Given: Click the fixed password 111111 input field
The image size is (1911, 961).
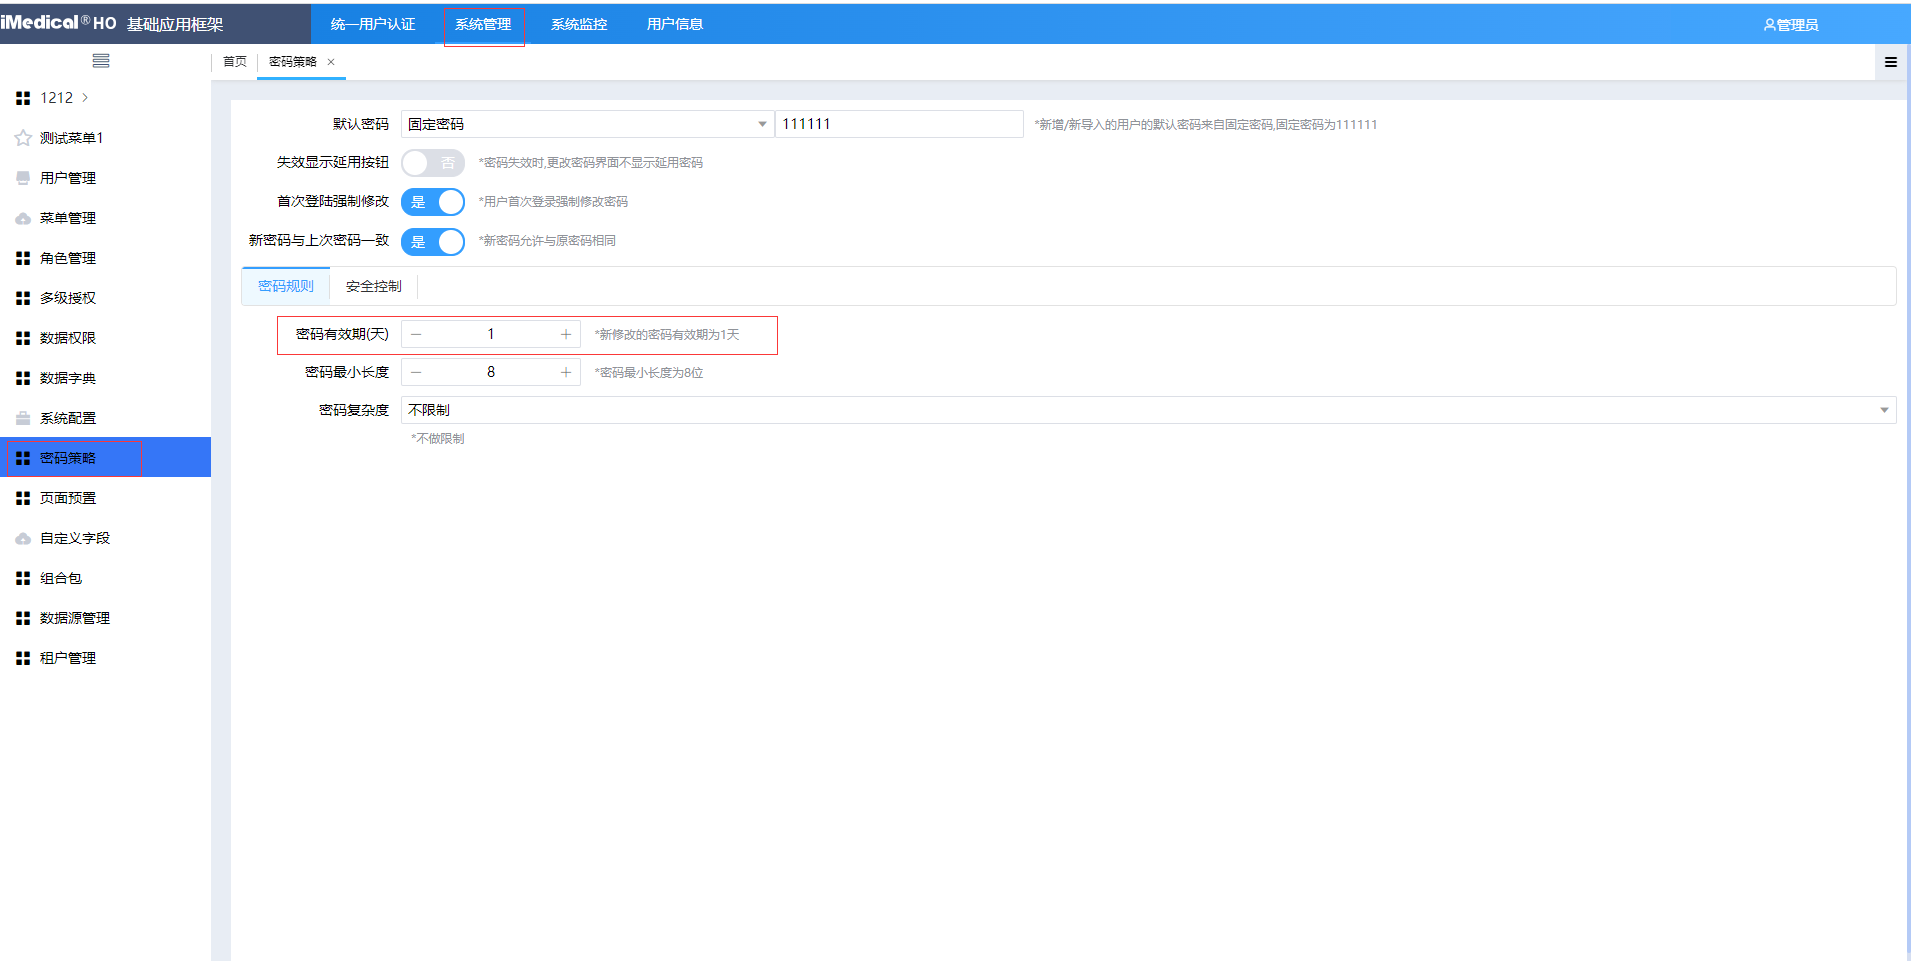Looking at the screenshot, I should tap(898, 124).
